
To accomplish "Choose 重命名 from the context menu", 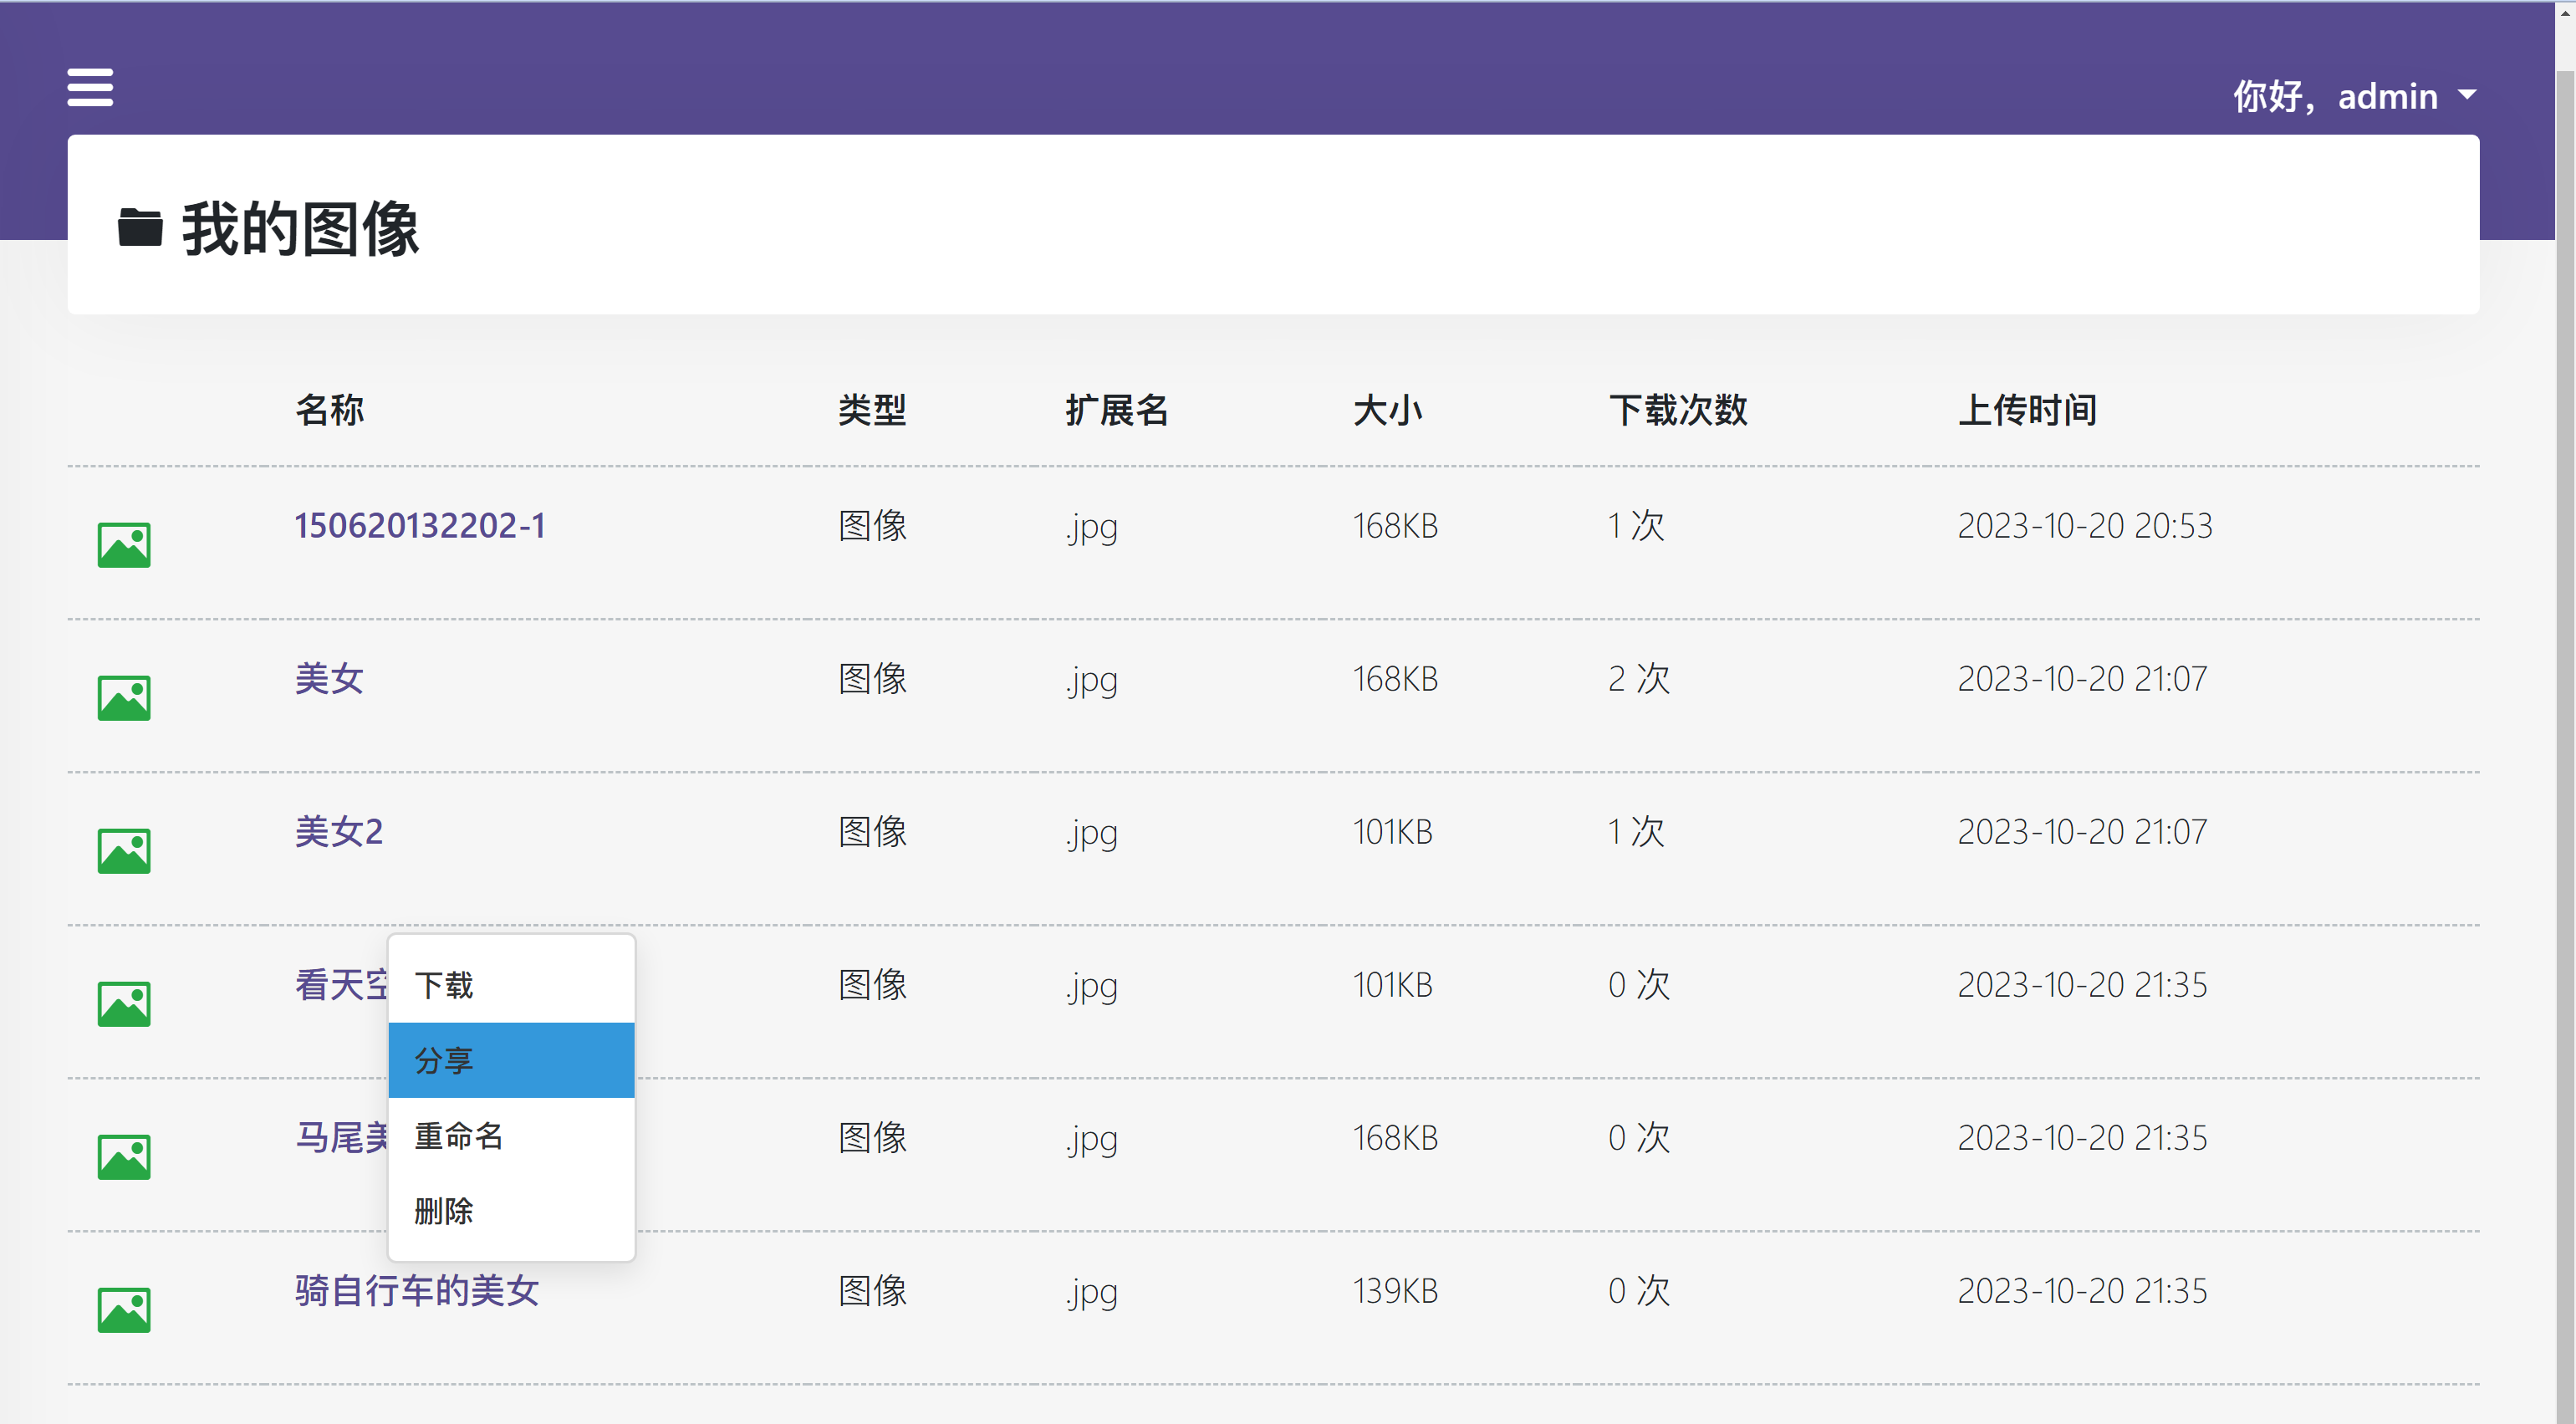I will click(x=511, y=1136).
